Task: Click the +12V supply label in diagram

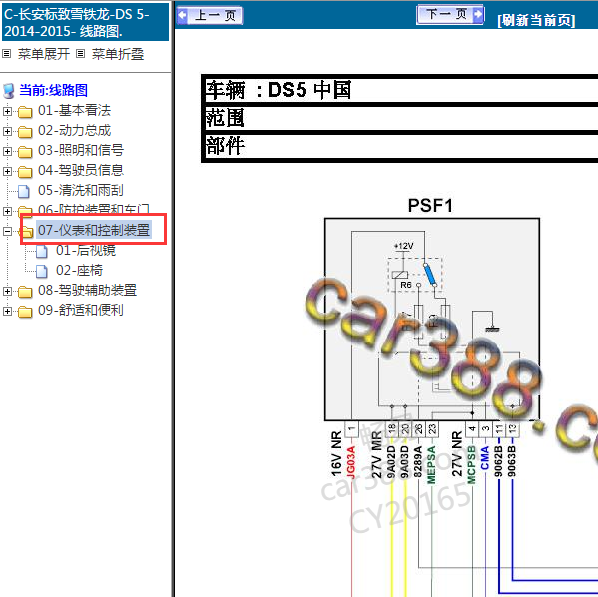Action: coord(403,246)
